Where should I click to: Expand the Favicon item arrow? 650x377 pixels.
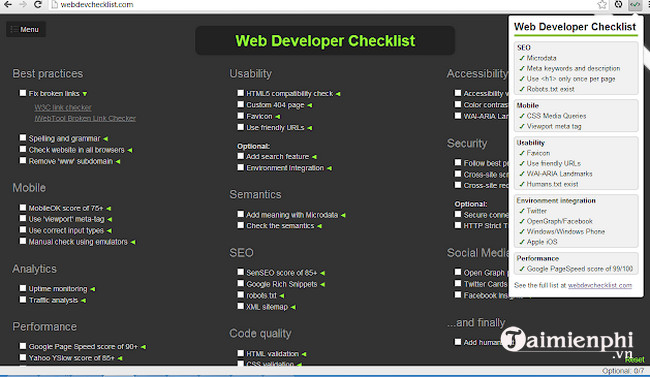(x=277, y=117)
